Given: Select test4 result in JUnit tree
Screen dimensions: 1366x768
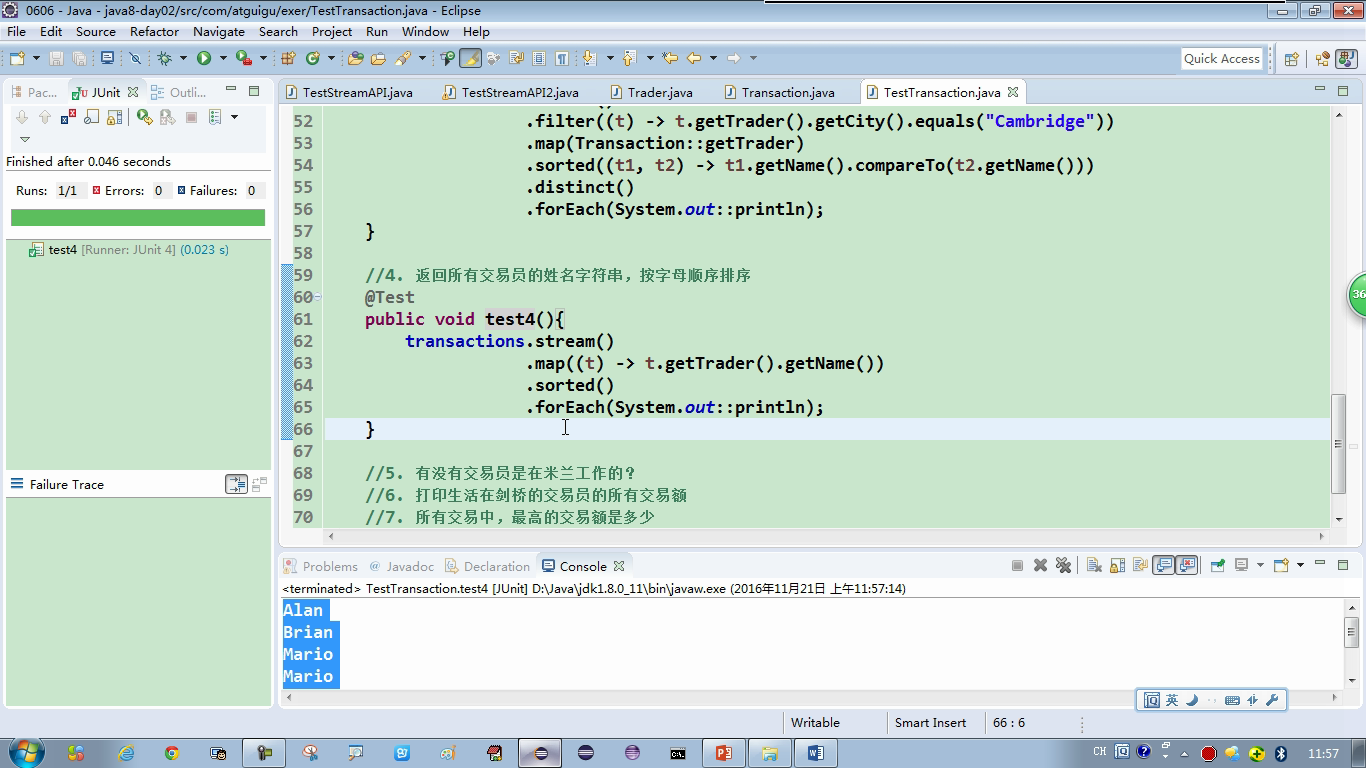Looking at the screenshot, I should [x=128, y=249].
